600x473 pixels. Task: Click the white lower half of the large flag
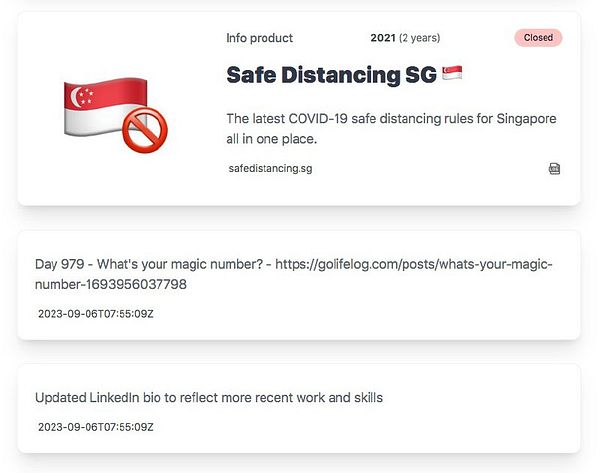click(x=94, y=121)
